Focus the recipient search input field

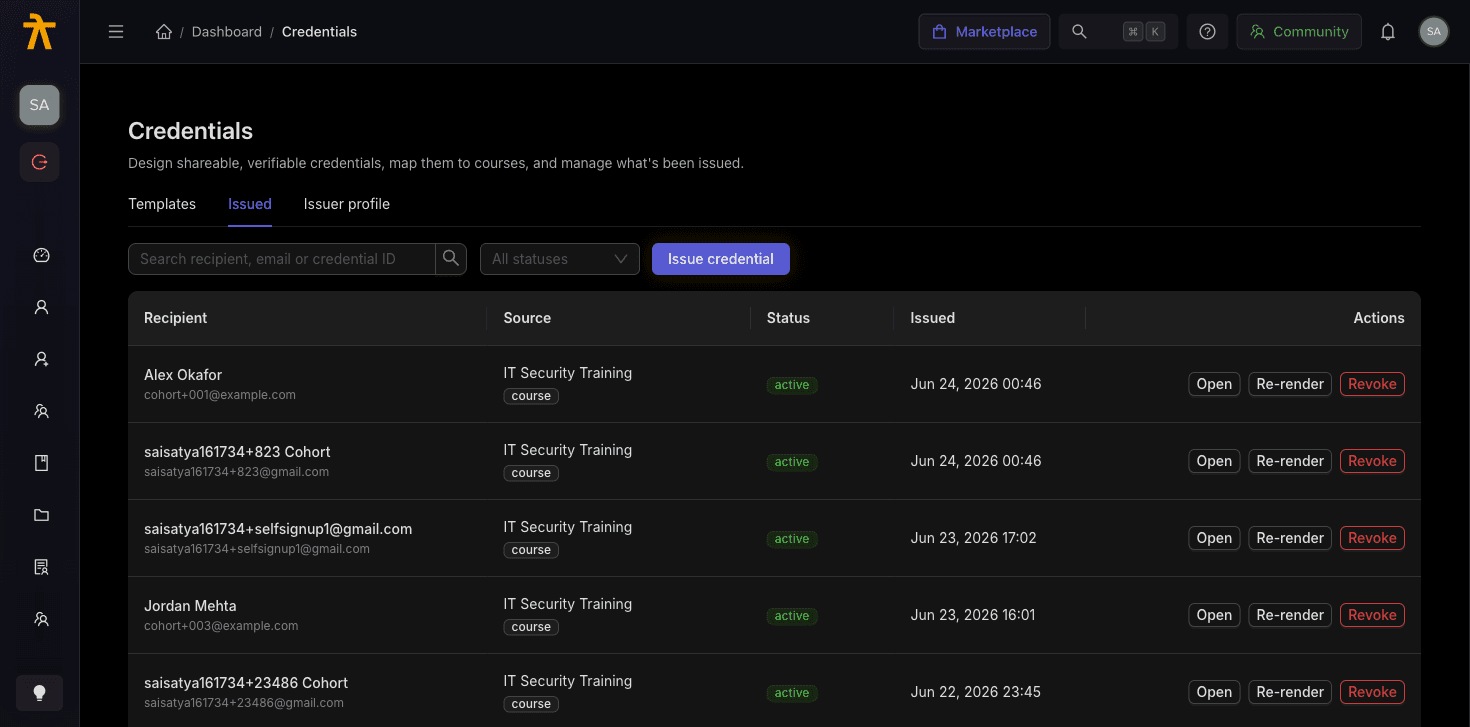282,259
